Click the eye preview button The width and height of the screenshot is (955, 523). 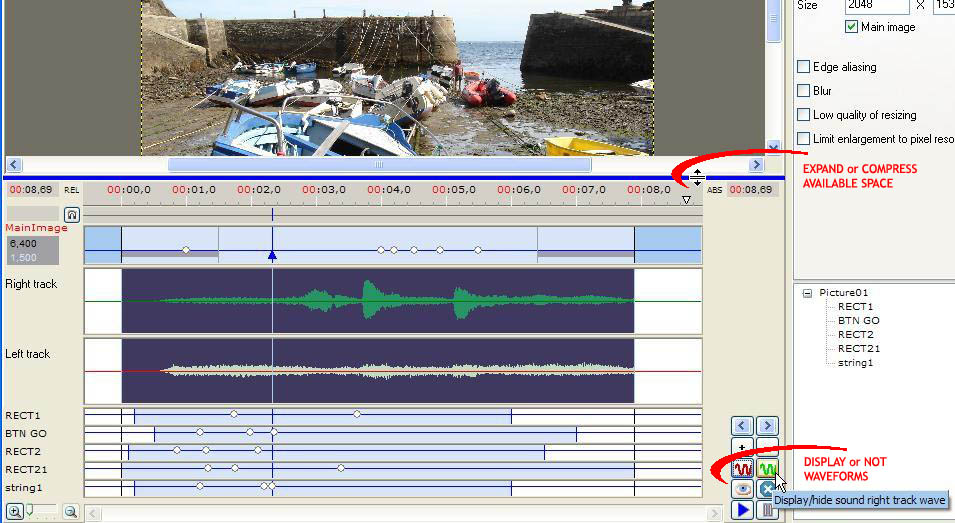coord(742,489)
